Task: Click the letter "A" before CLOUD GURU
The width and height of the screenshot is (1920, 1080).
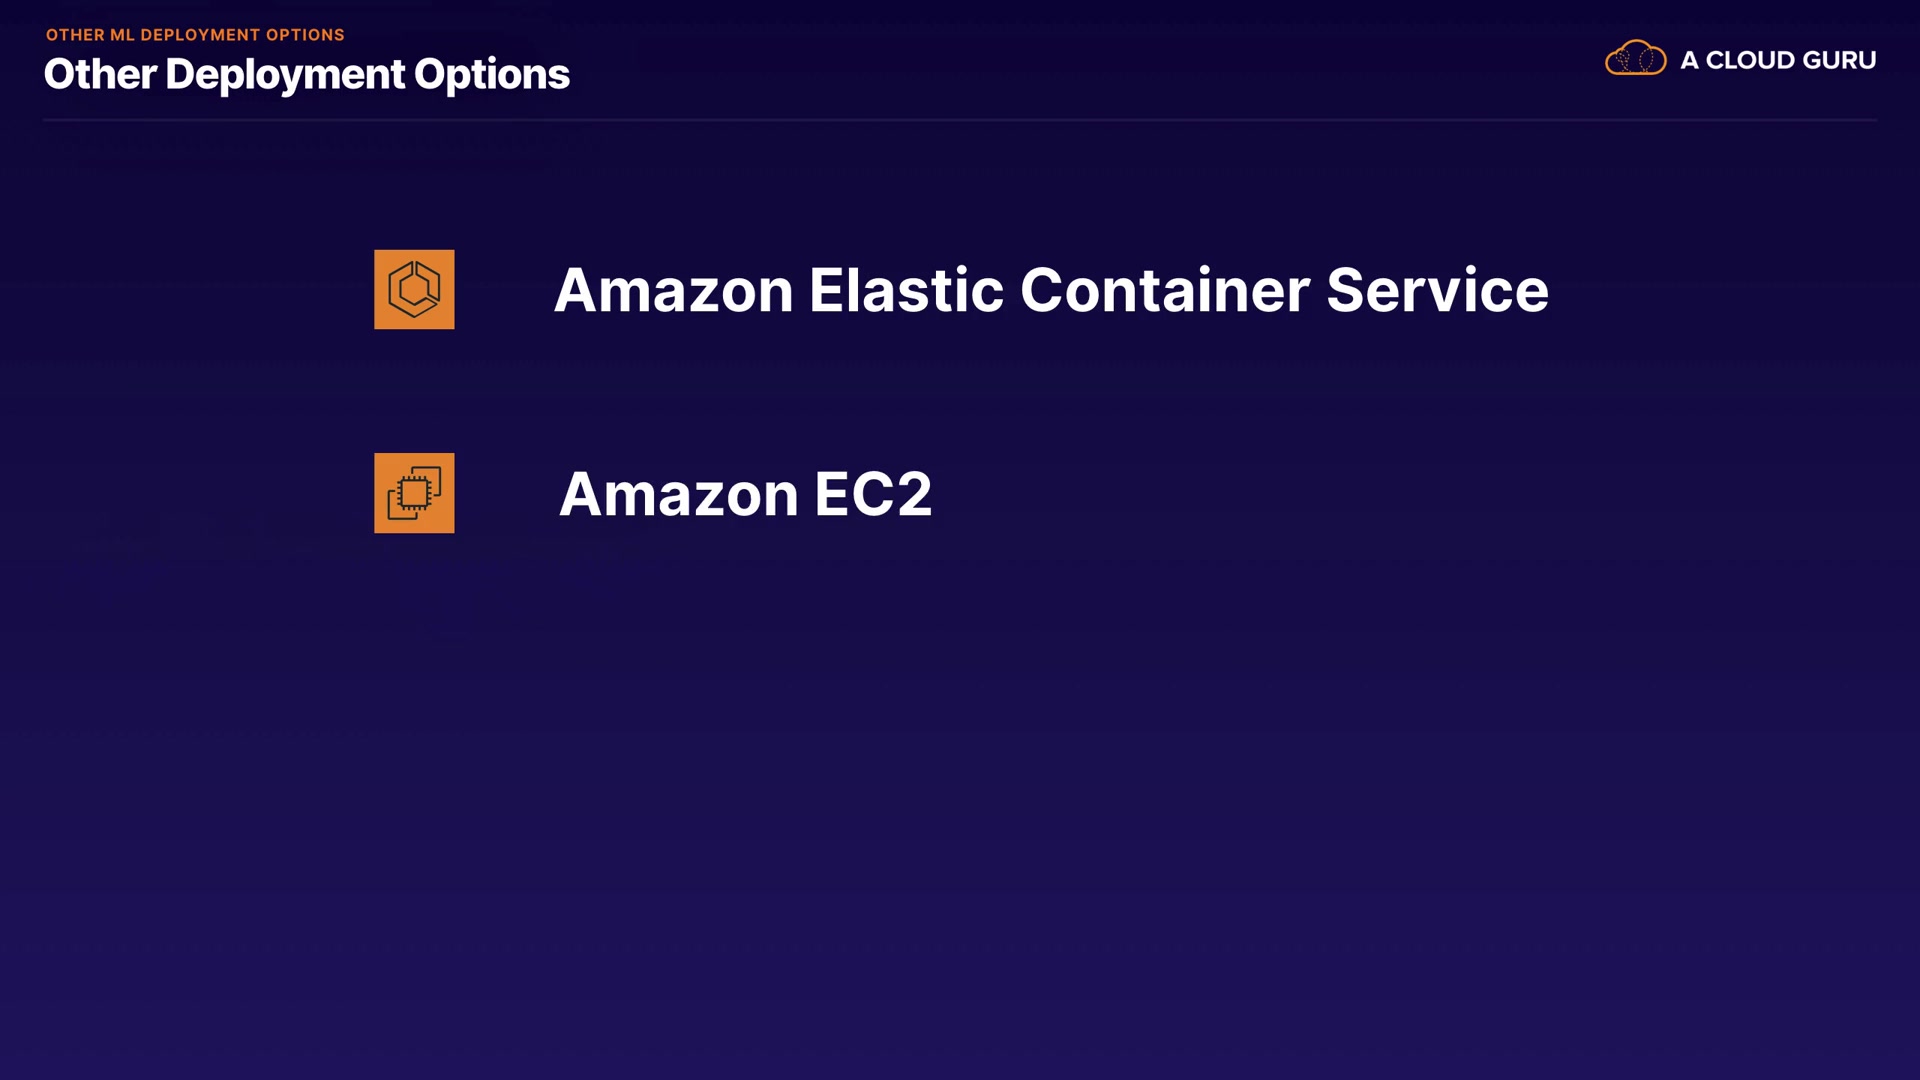Action: tap(1689, 60)
